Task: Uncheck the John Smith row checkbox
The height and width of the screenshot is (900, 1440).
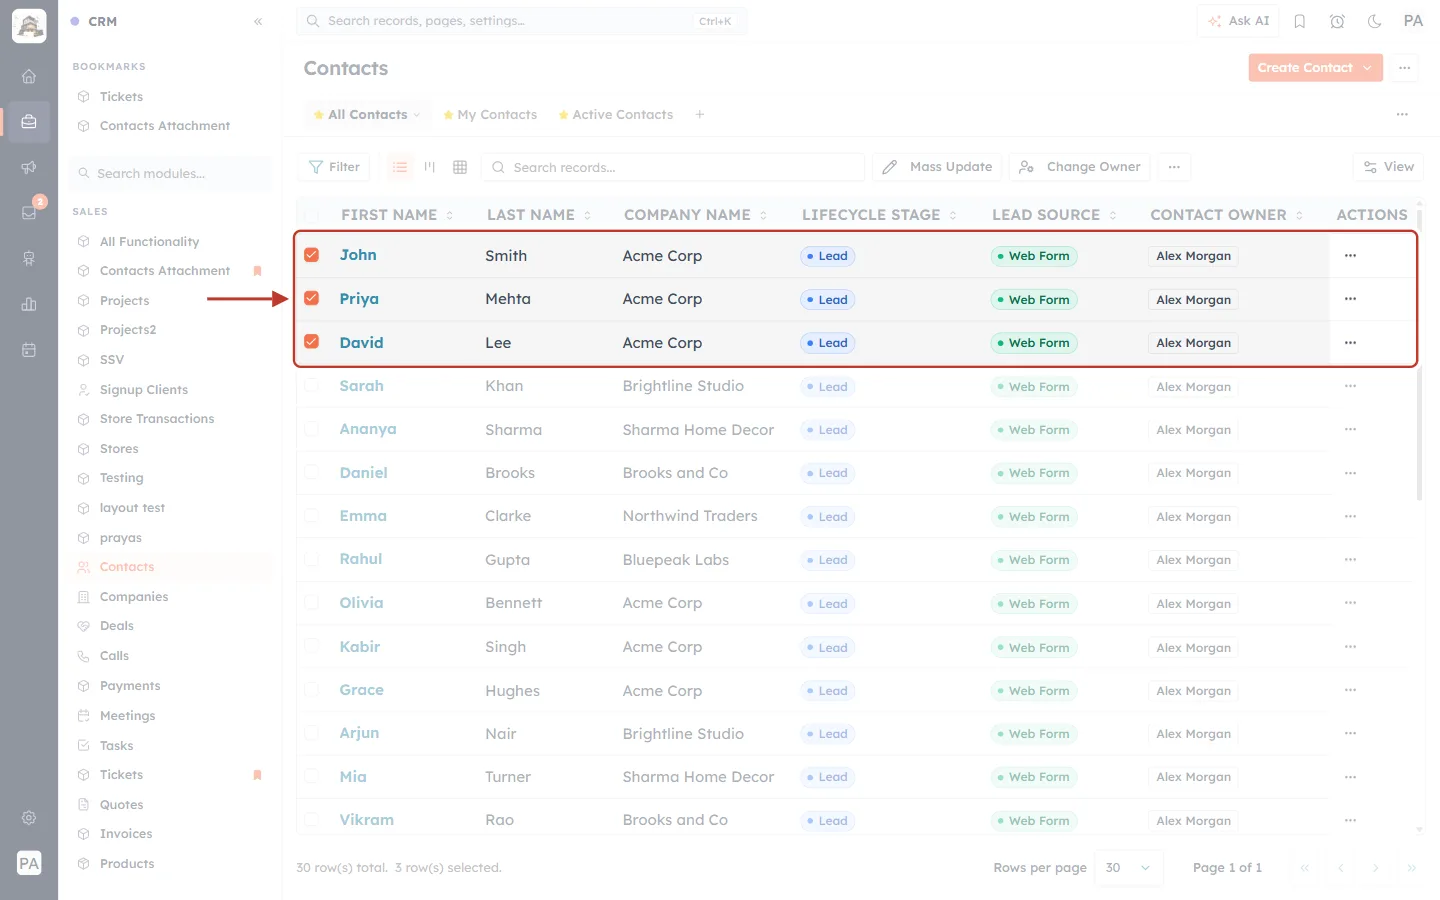Action: click(312, 255)
